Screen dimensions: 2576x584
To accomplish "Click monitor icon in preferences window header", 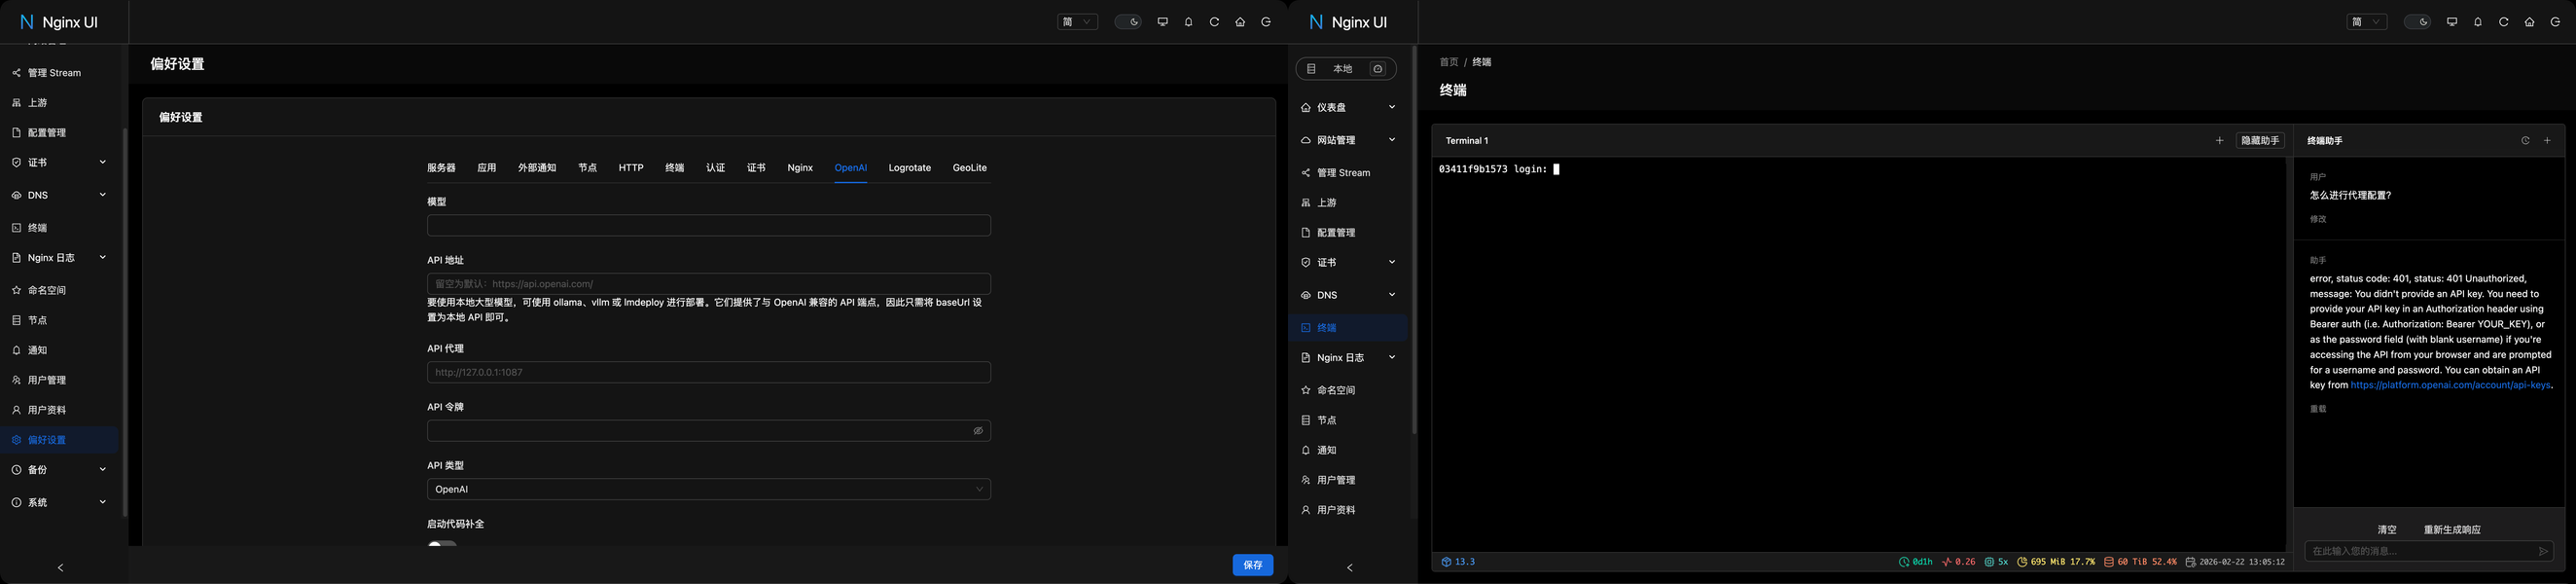I will point(1162,22).
